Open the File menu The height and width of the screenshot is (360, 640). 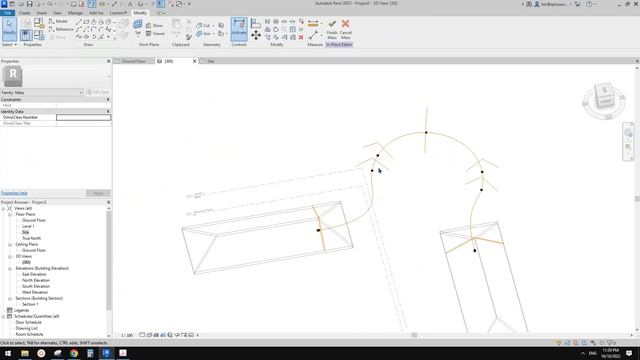[x=7, y=13]
